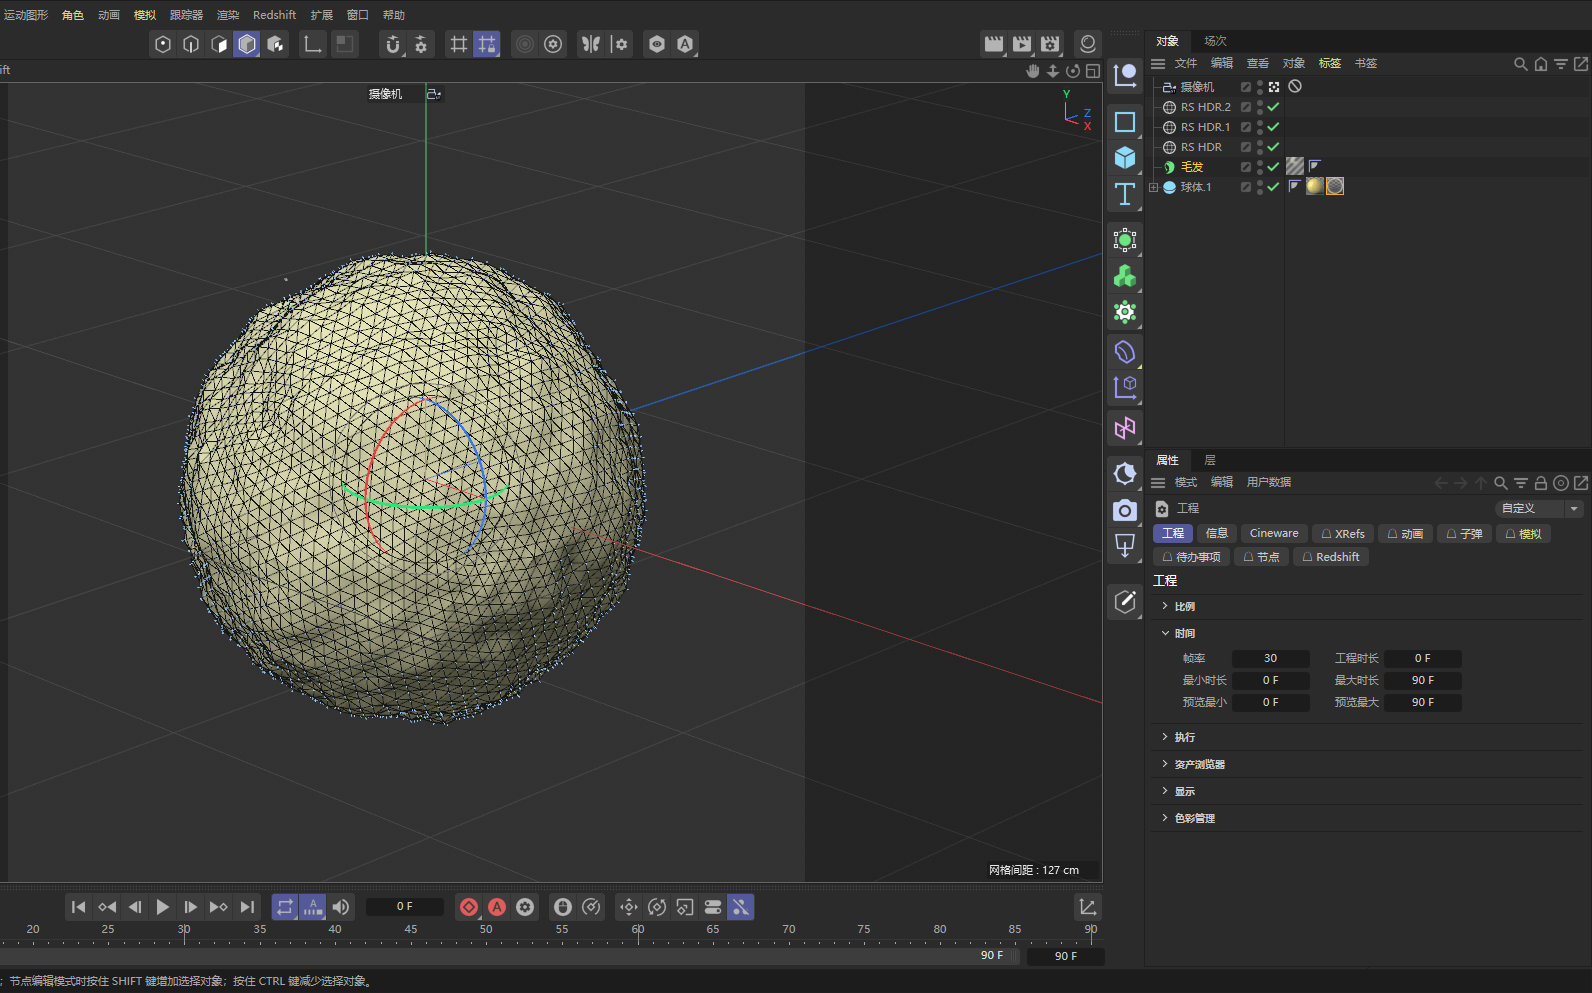
Task: Click the 待办事项 tab button
Action: click(1191, 557)
